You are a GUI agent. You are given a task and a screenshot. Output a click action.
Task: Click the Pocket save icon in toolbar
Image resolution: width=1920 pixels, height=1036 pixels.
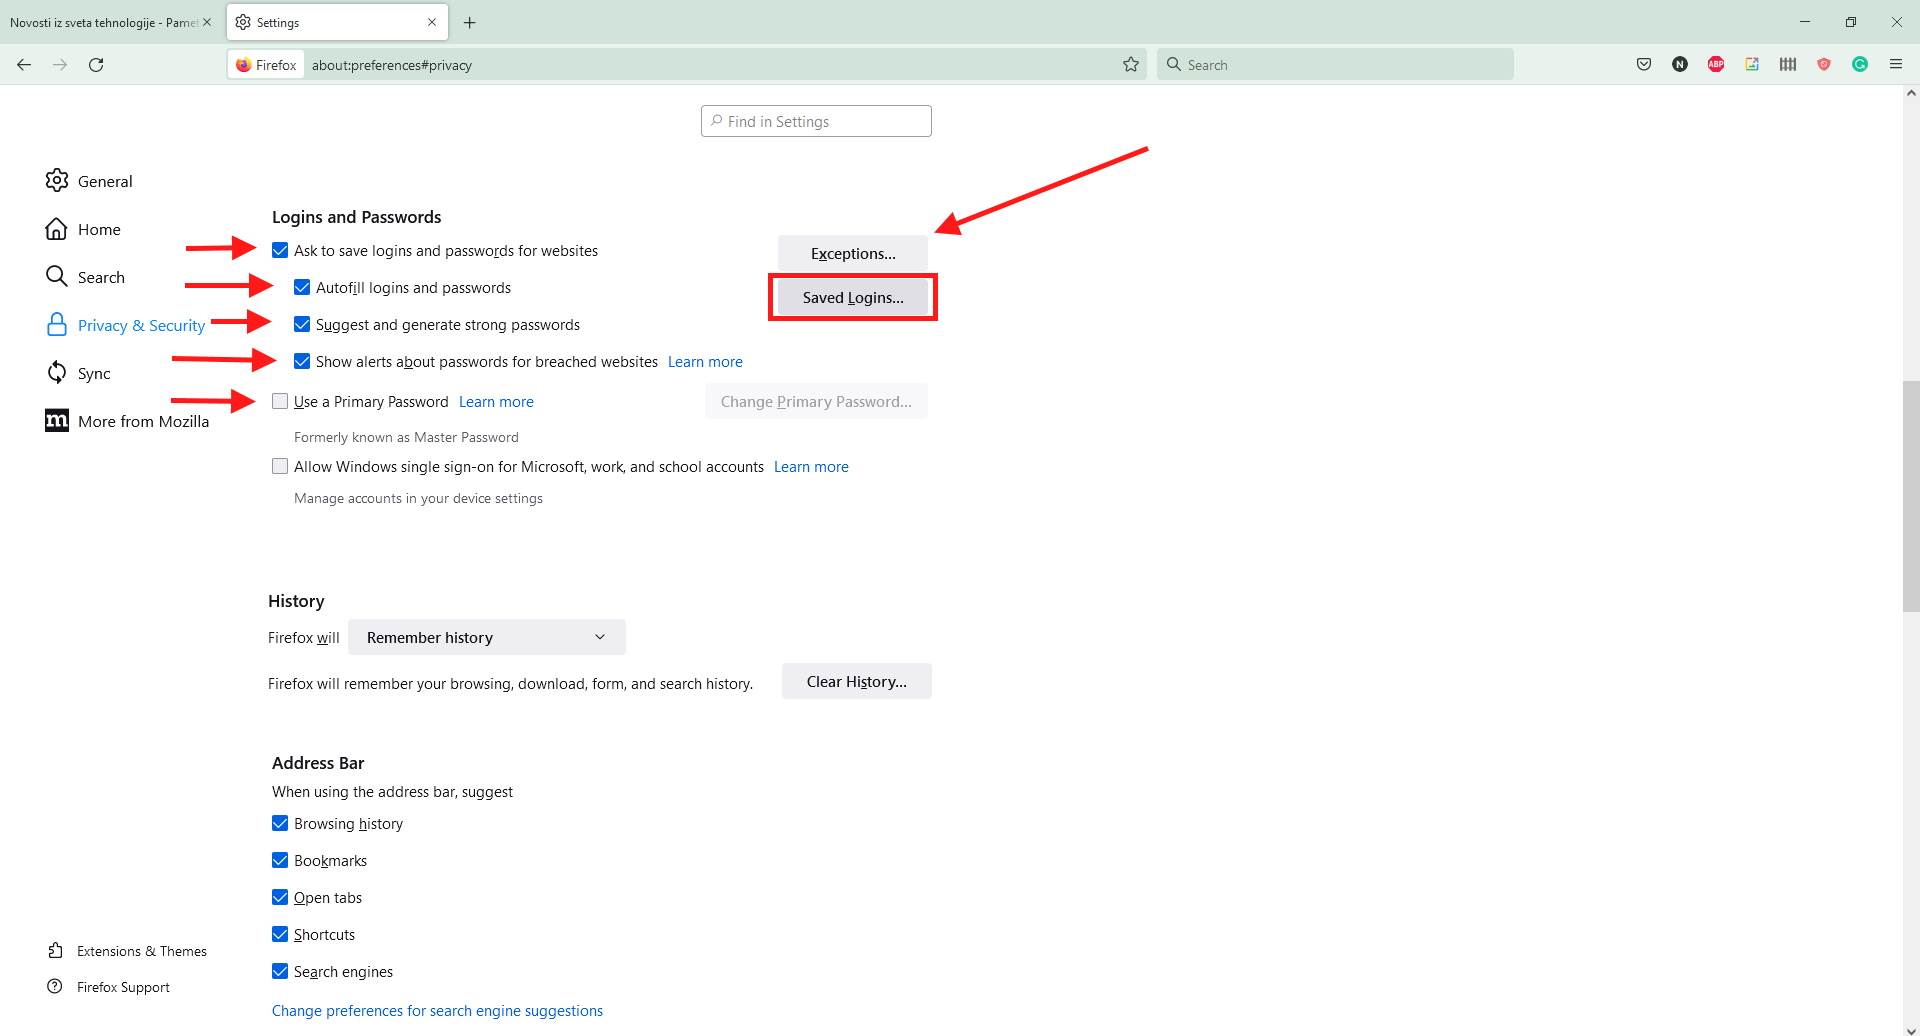tap(1643, 64)
